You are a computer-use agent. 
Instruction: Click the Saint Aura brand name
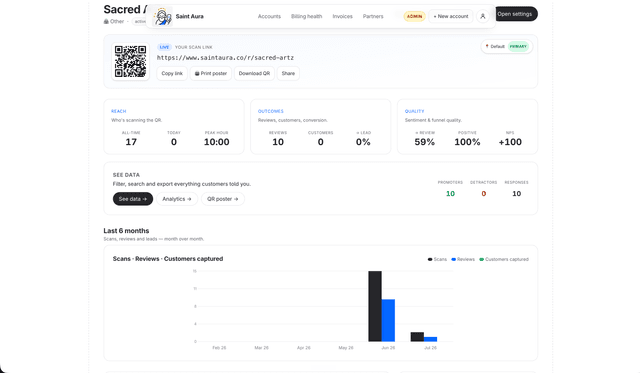point(189,16)
